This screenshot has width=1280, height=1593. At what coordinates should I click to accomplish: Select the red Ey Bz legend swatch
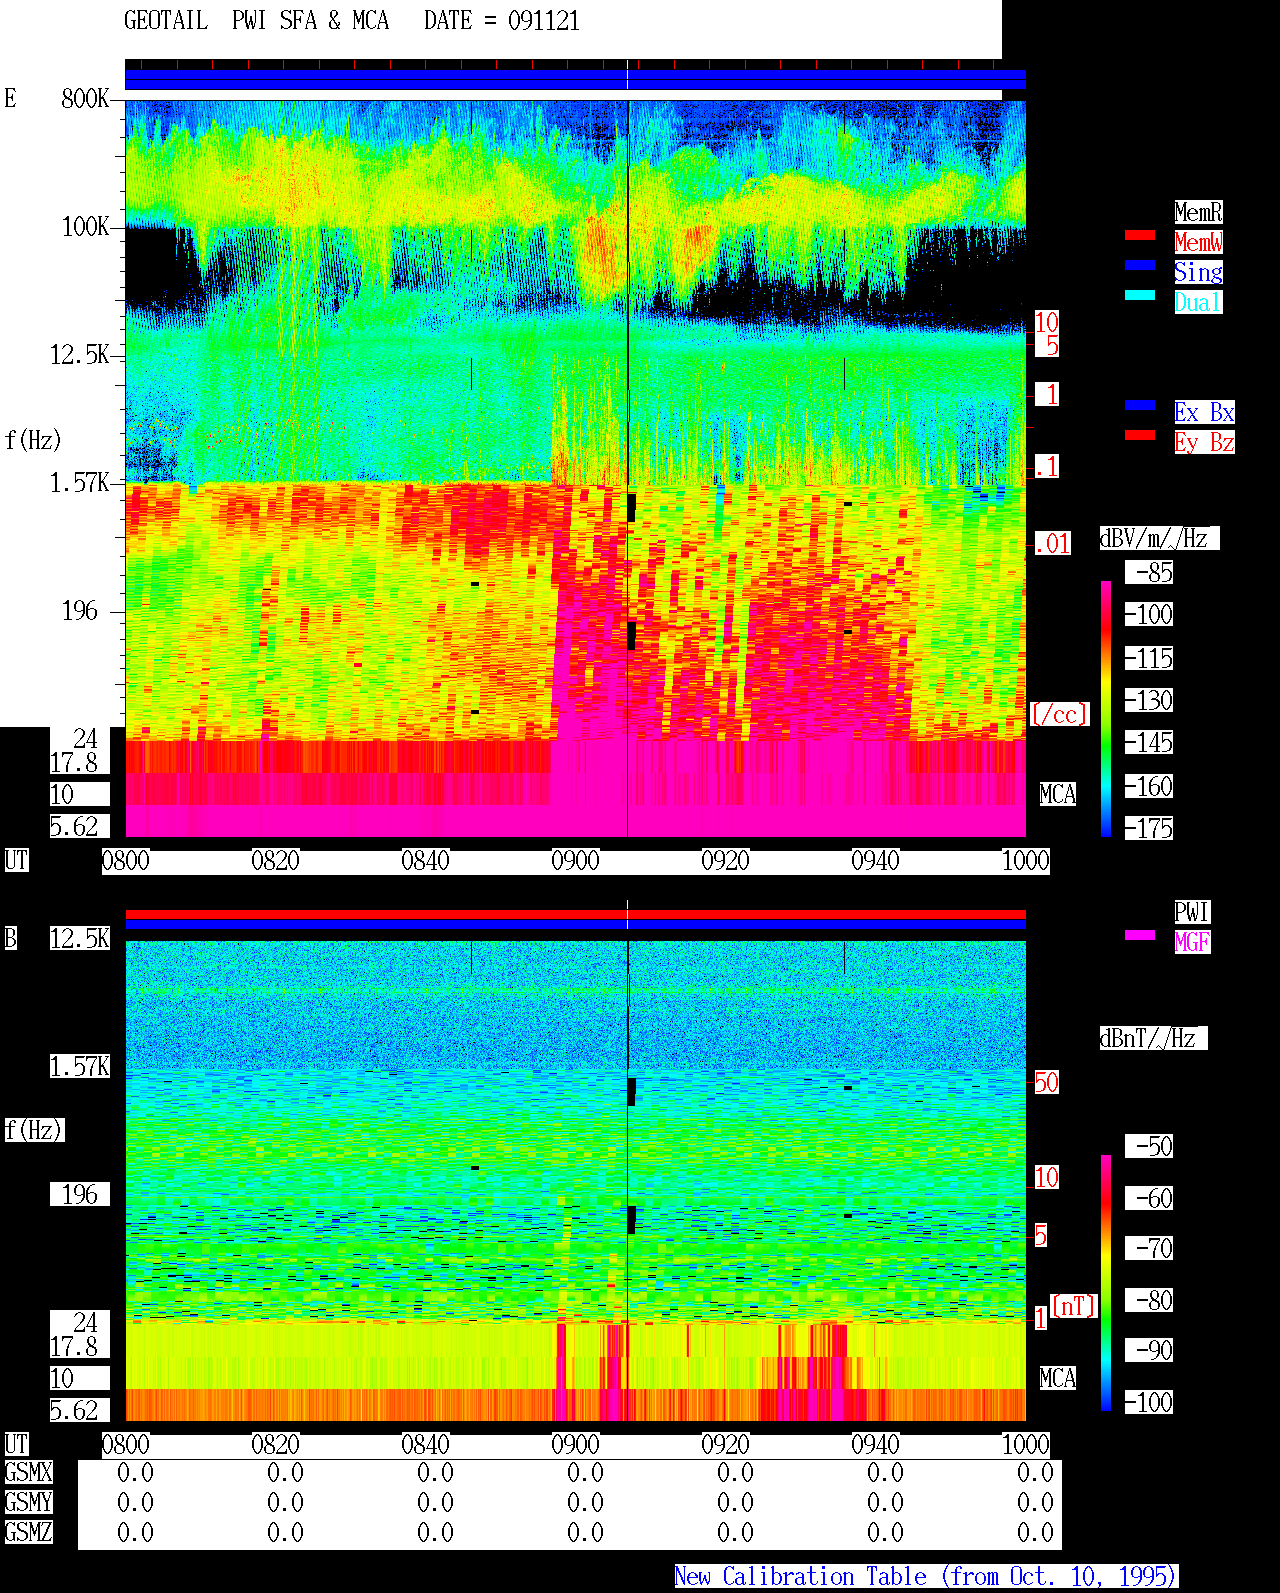1140,435
